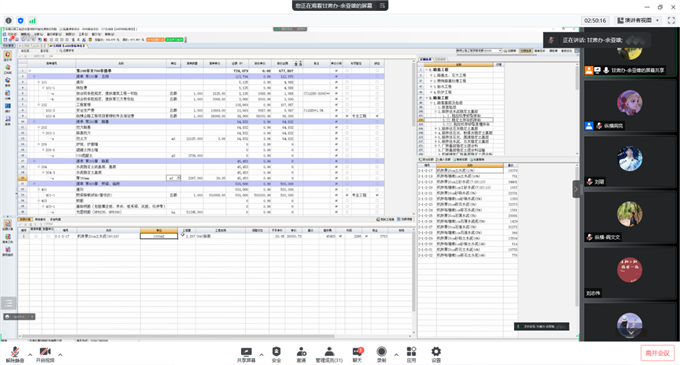
Task: Show meeting info icon at top left
Action: coord(9,20)
